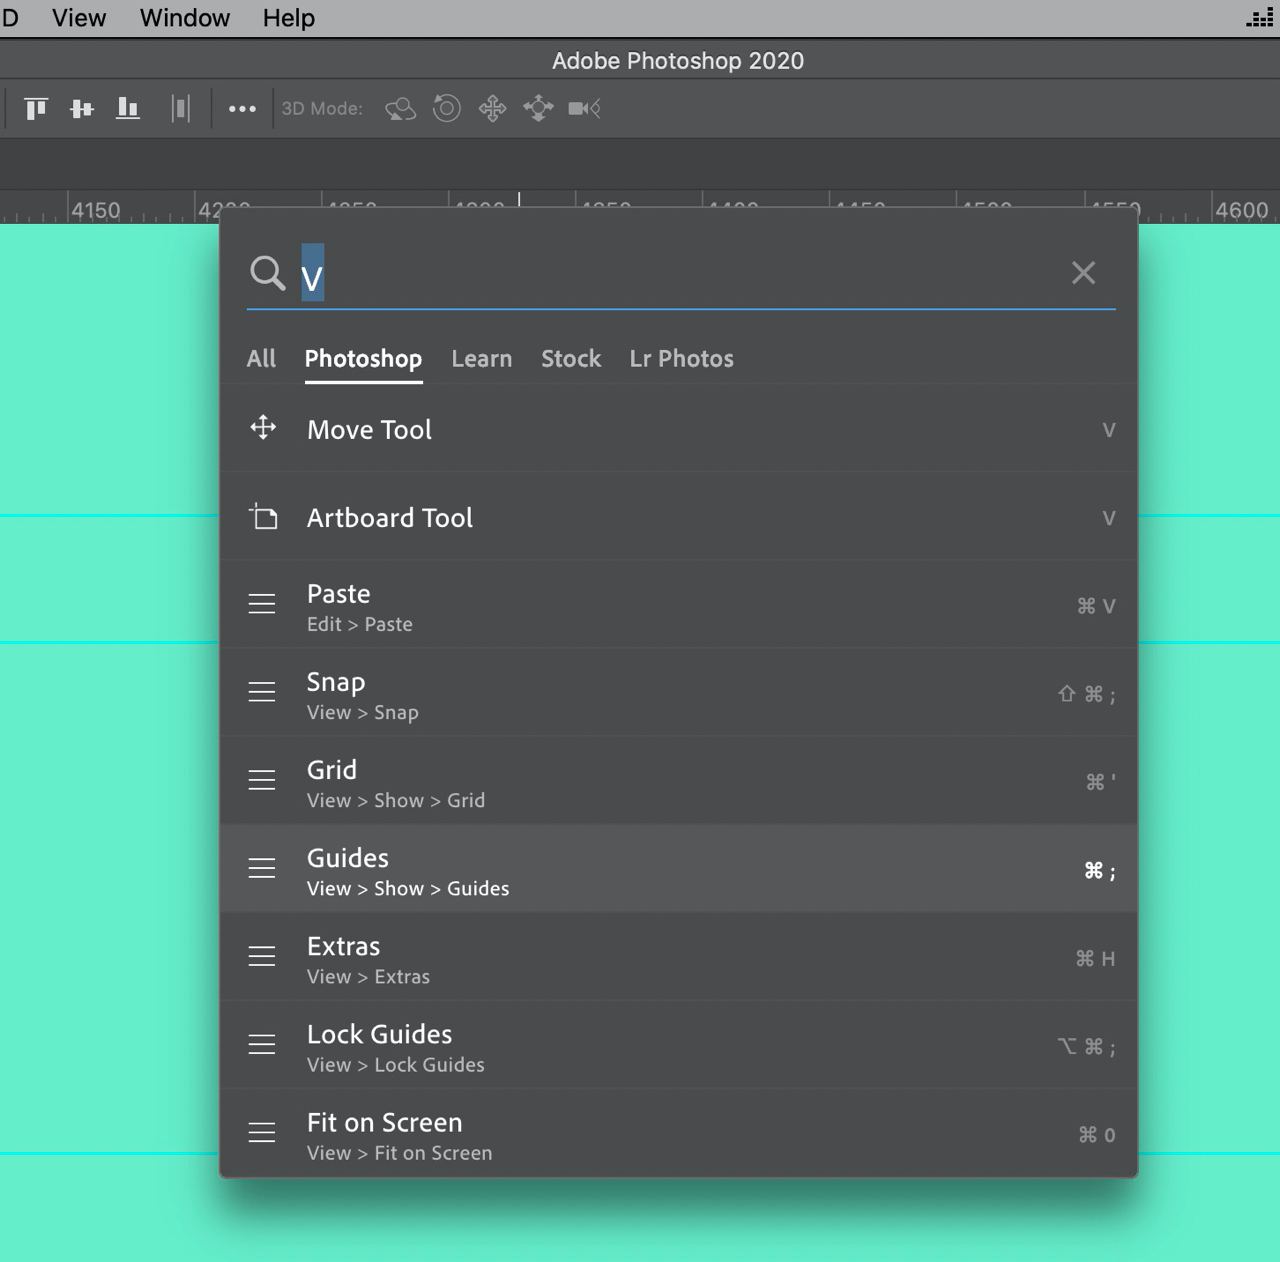Switch to the All tab
Viewport: 1280px width, 1262px height.
coord(261,358)
